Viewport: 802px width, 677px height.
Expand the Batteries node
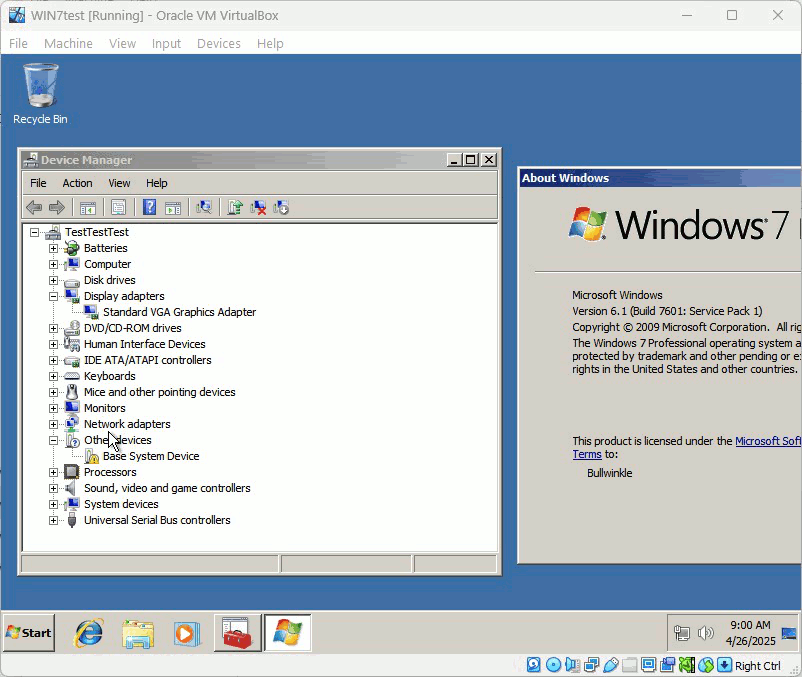53,249
